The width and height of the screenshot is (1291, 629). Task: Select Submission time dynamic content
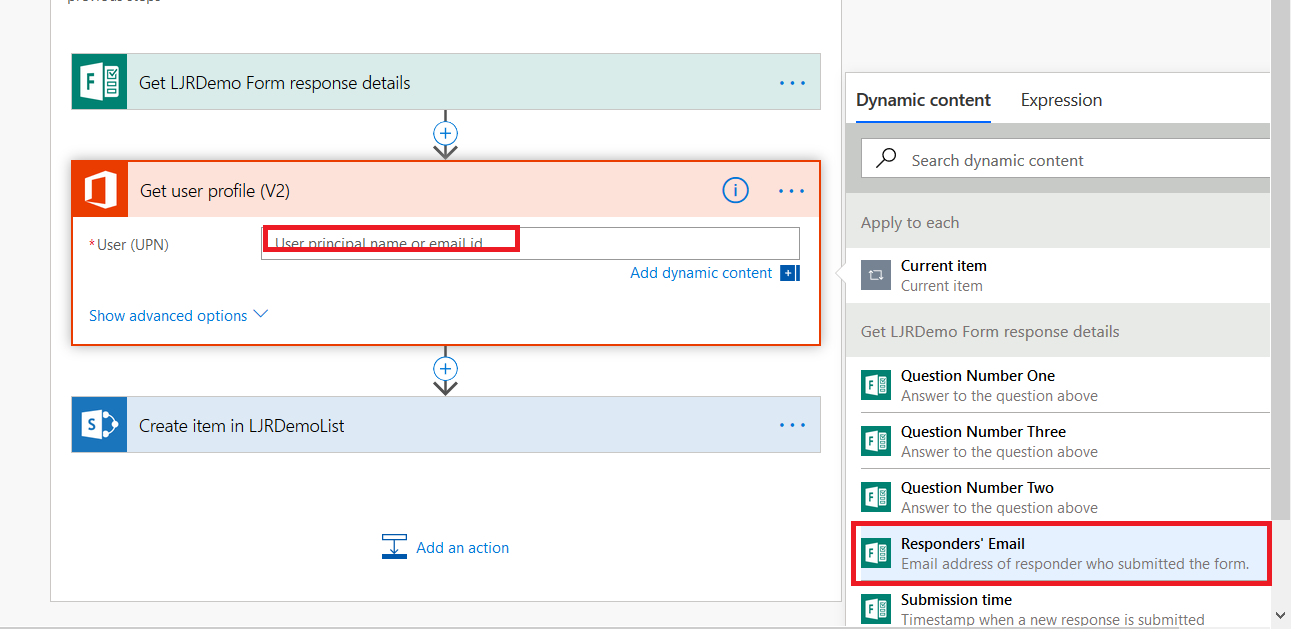coord(1058,609)
